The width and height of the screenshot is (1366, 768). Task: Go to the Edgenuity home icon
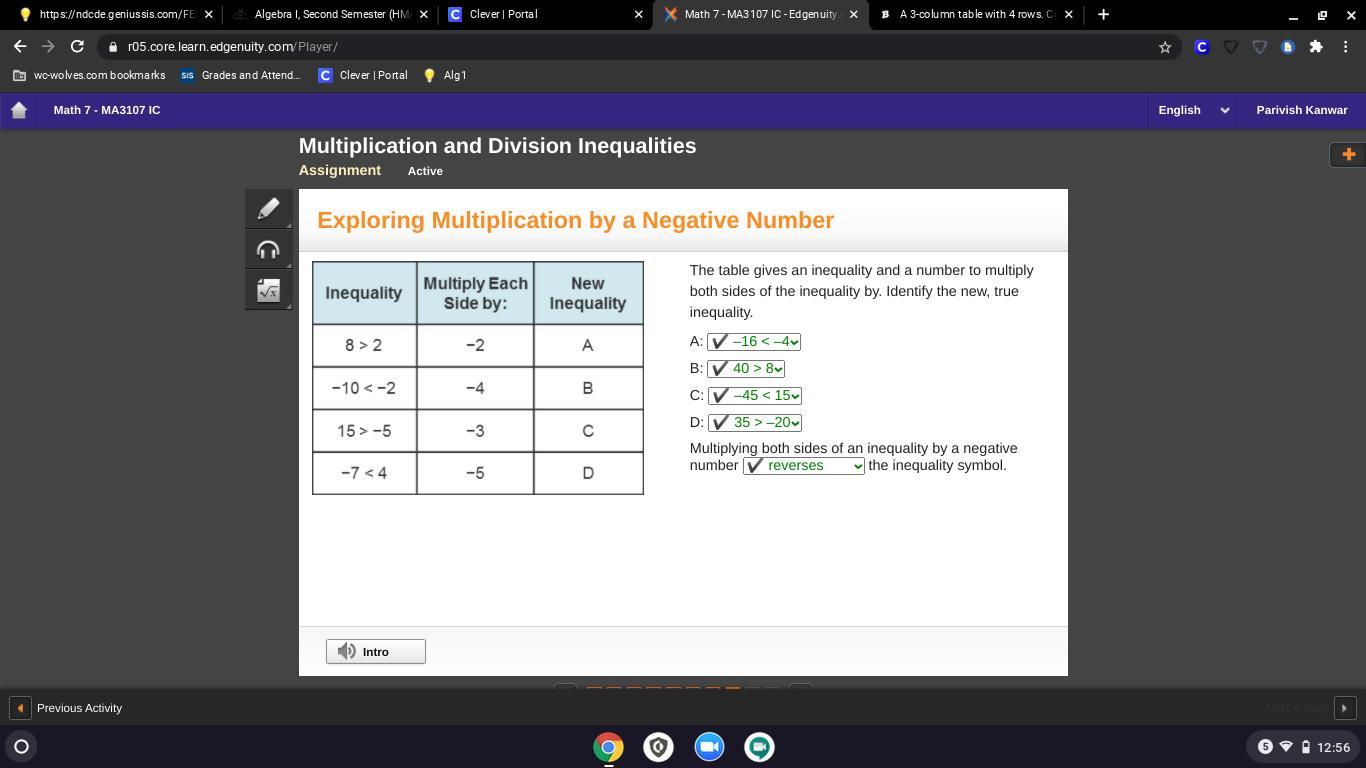point(19,110)
